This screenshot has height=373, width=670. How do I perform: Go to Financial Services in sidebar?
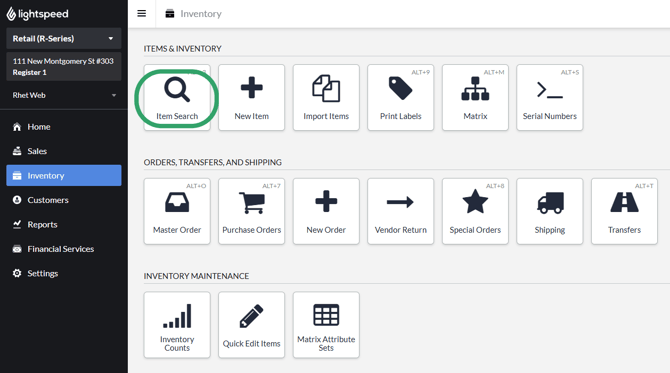(64, 249)
